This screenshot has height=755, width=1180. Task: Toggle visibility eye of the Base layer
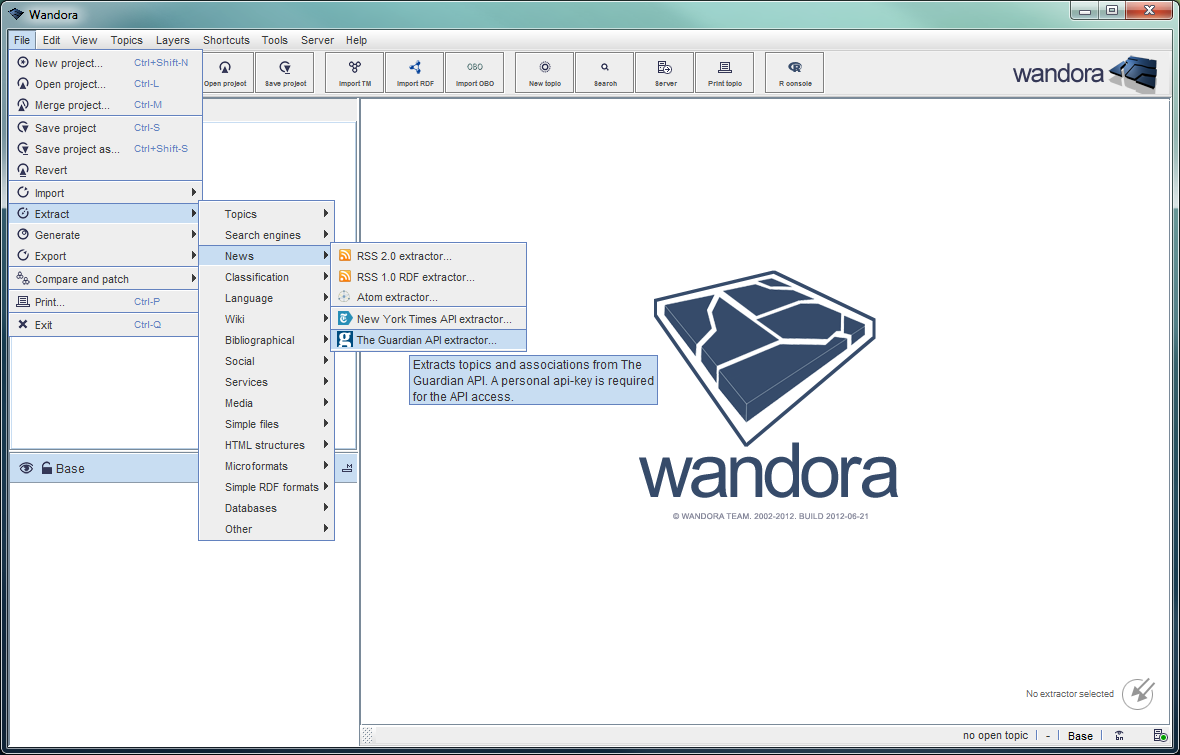point(27,468)
